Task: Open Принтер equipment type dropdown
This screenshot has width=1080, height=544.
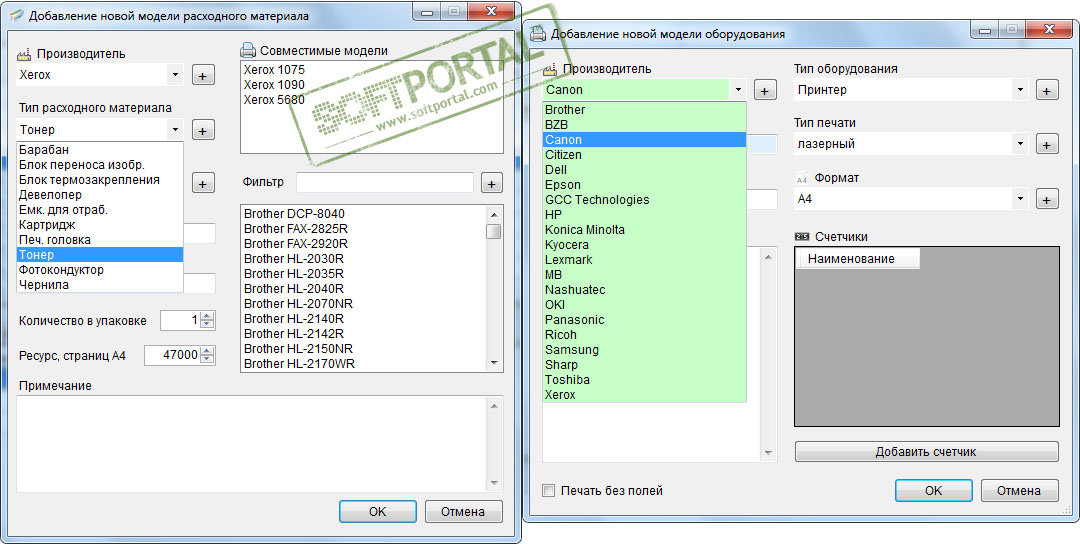Action: [1019, 90]
